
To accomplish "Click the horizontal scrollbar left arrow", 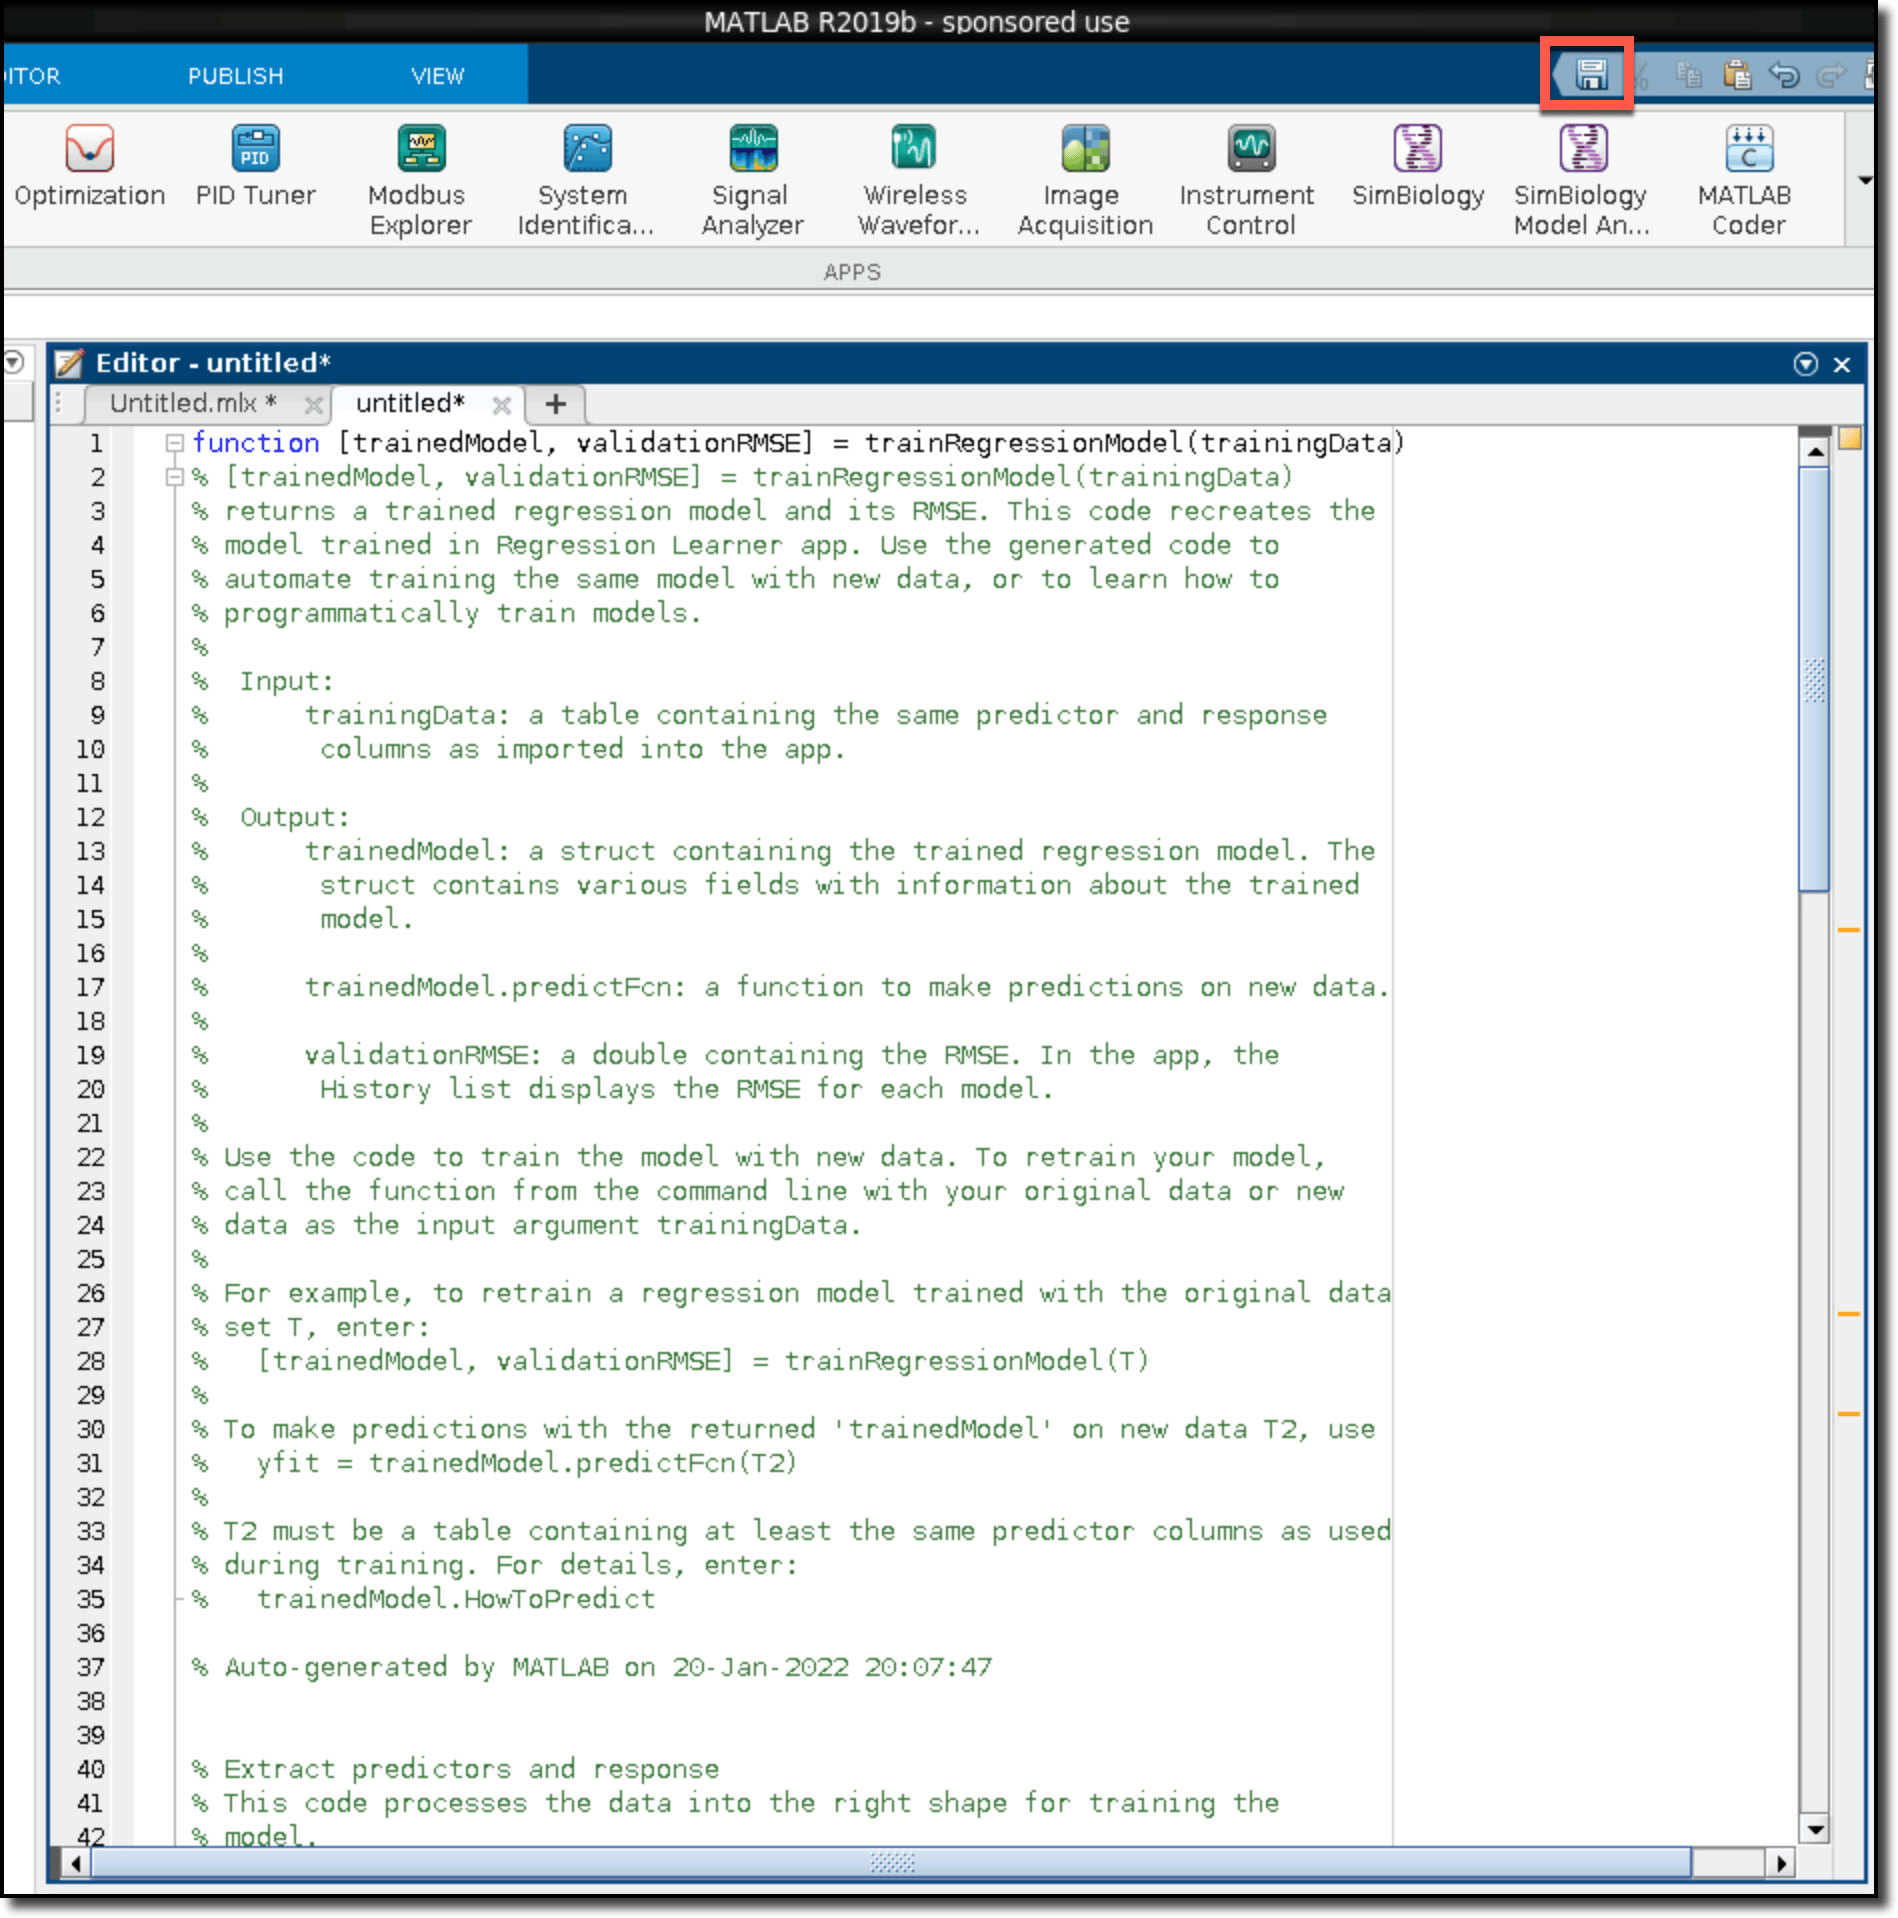I will pos(76,1863).
